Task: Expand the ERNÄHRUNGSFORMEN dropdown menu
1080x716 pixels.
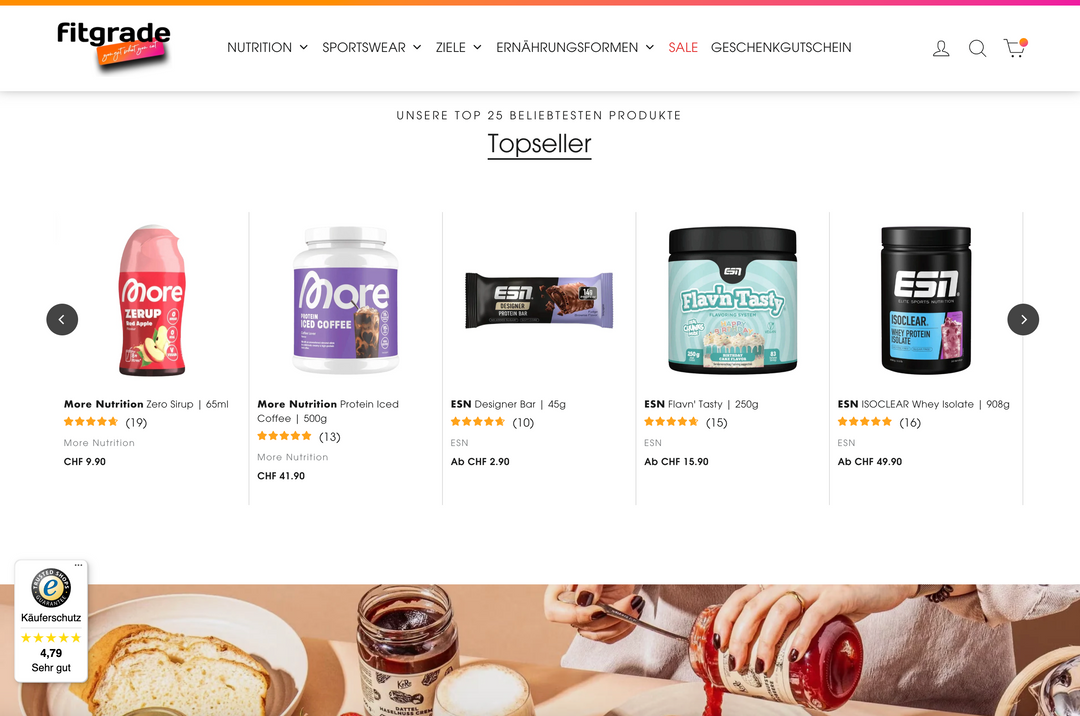Action: pyautogui.click(x=574, y=48)
